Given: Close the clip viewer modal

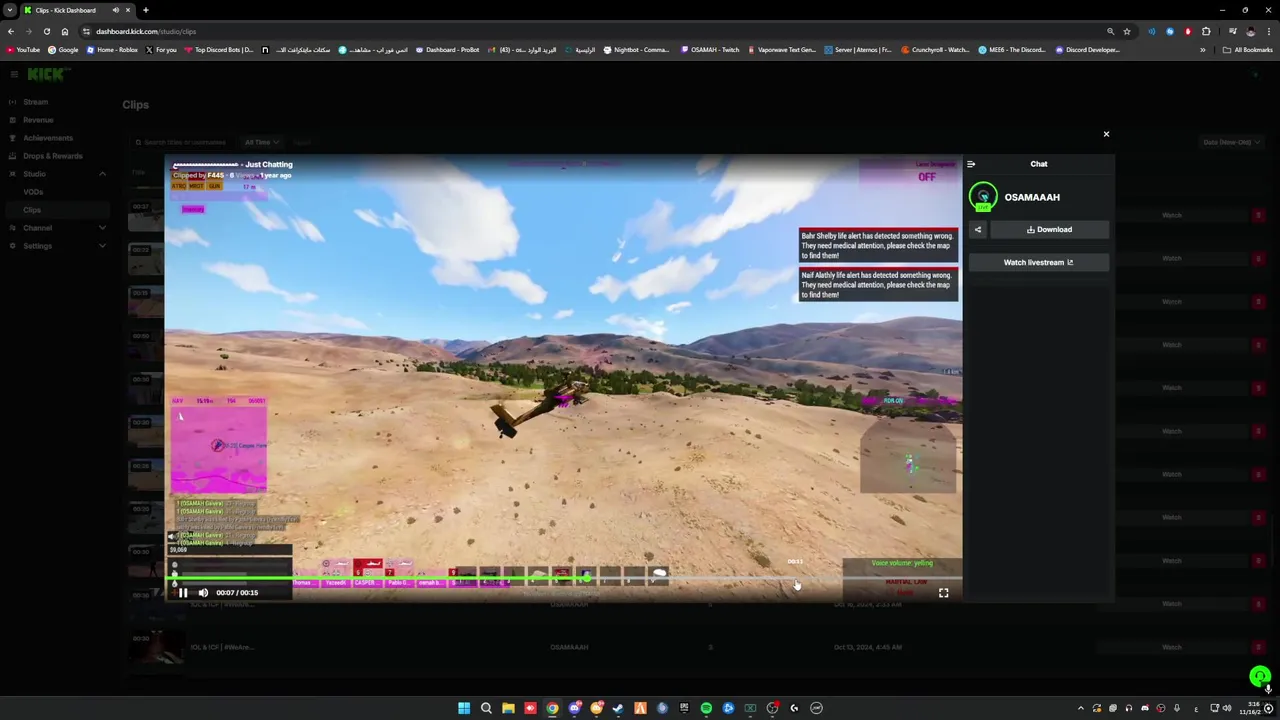Looking at the screenshot, I should click(1106, 134).
